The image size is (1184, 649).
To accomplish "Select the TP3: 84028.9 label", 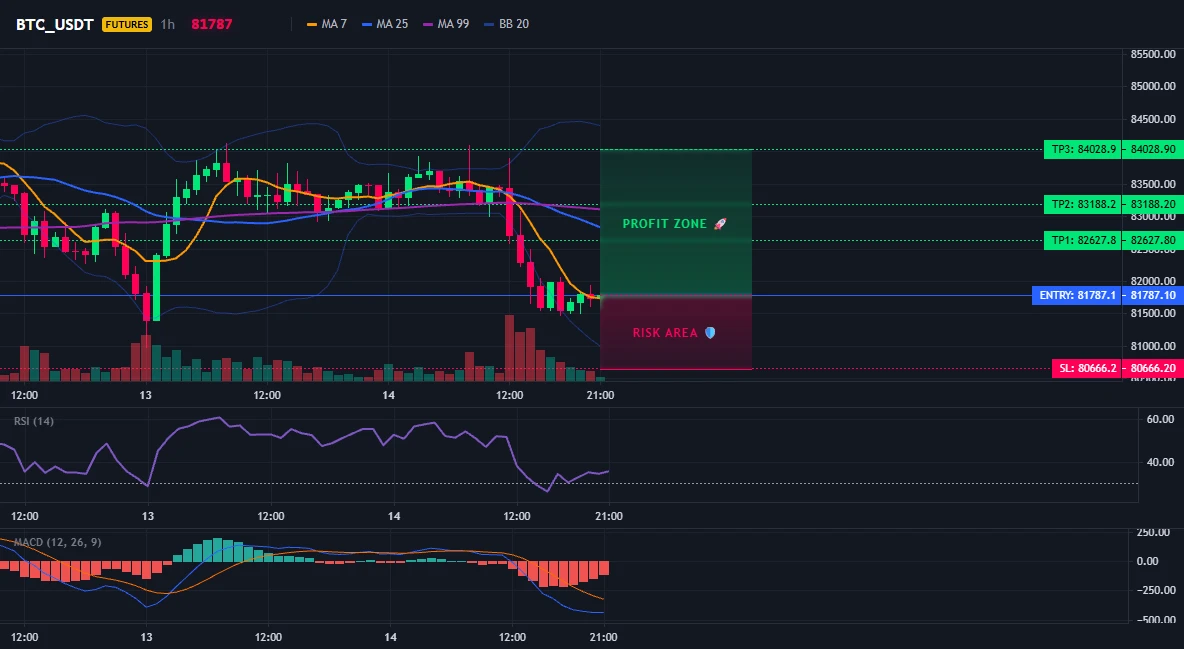I will 1082,149.
